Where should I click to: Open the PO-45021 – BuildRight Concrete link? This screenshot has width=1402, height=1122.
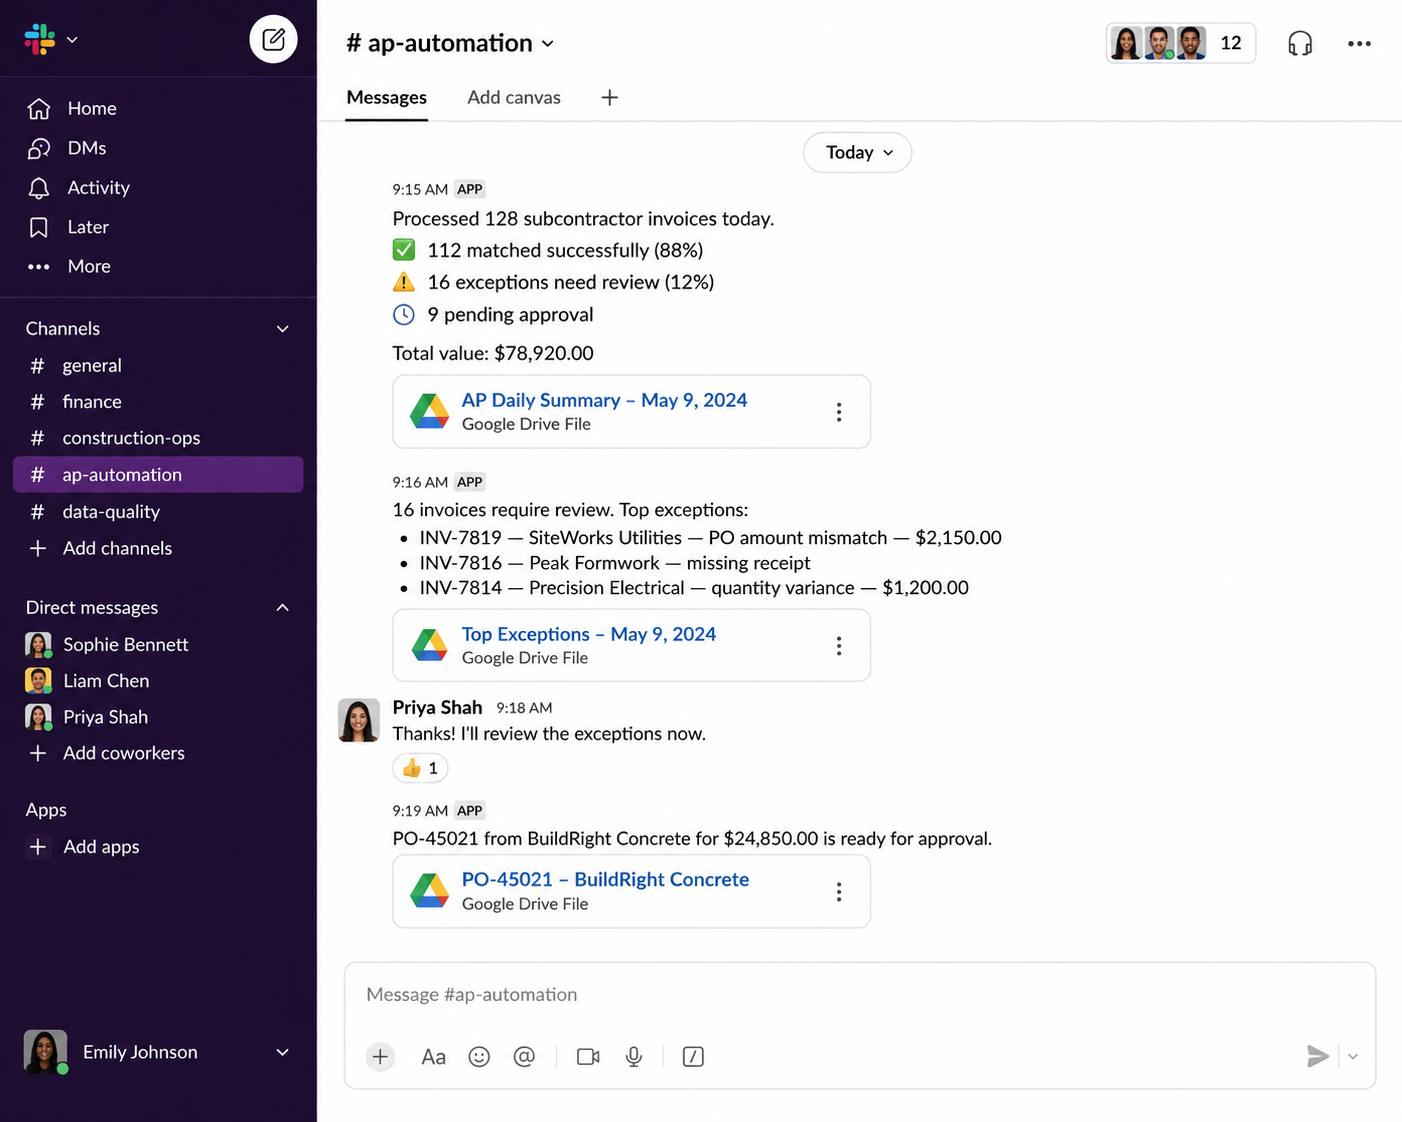coord(605,879)
